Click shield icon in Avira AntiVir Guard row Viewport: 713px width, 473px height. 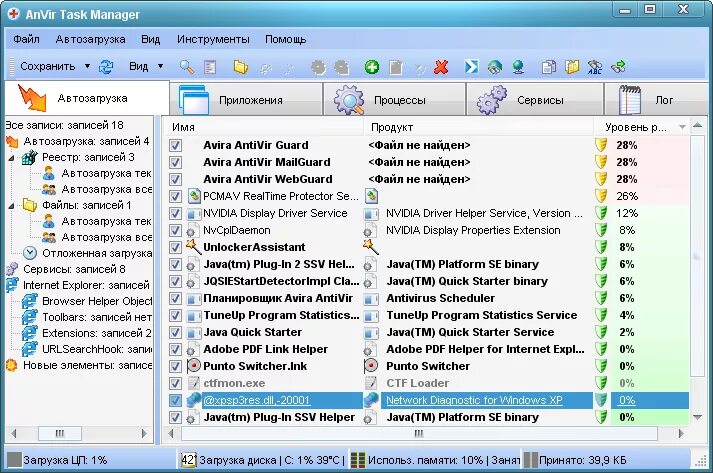click(x=601, y=145)
